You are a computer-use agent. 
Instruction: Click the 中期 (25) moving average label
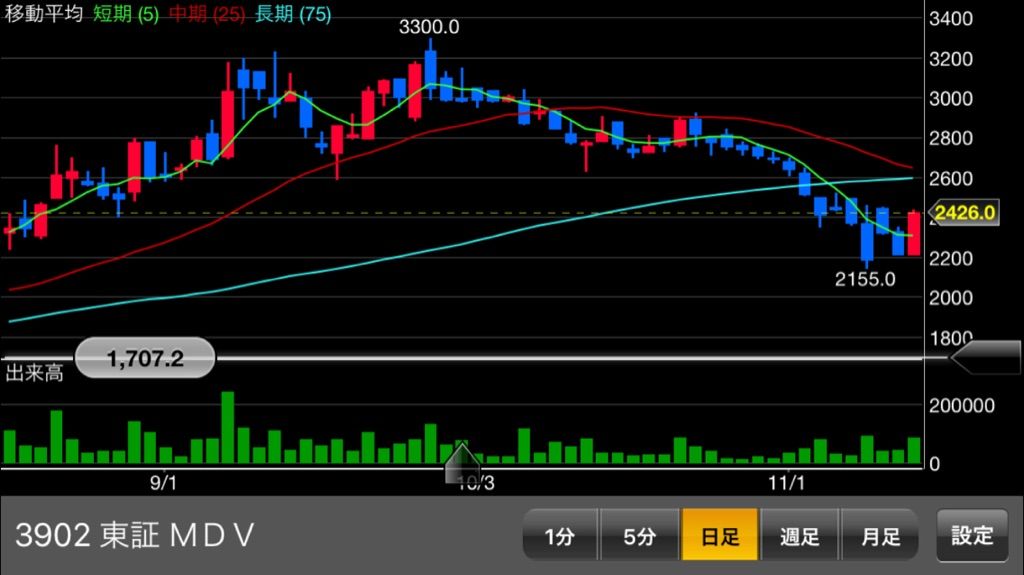(207, 14)
